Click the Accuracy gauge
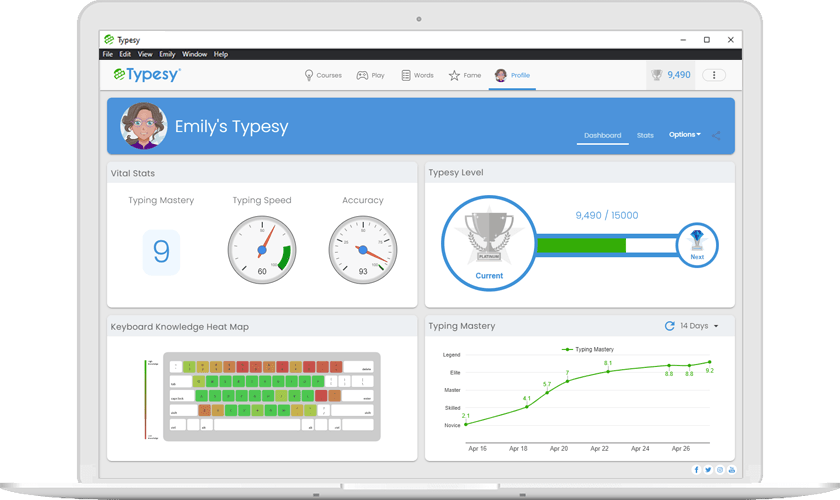The image size is (840, 500). pos(363,250)
